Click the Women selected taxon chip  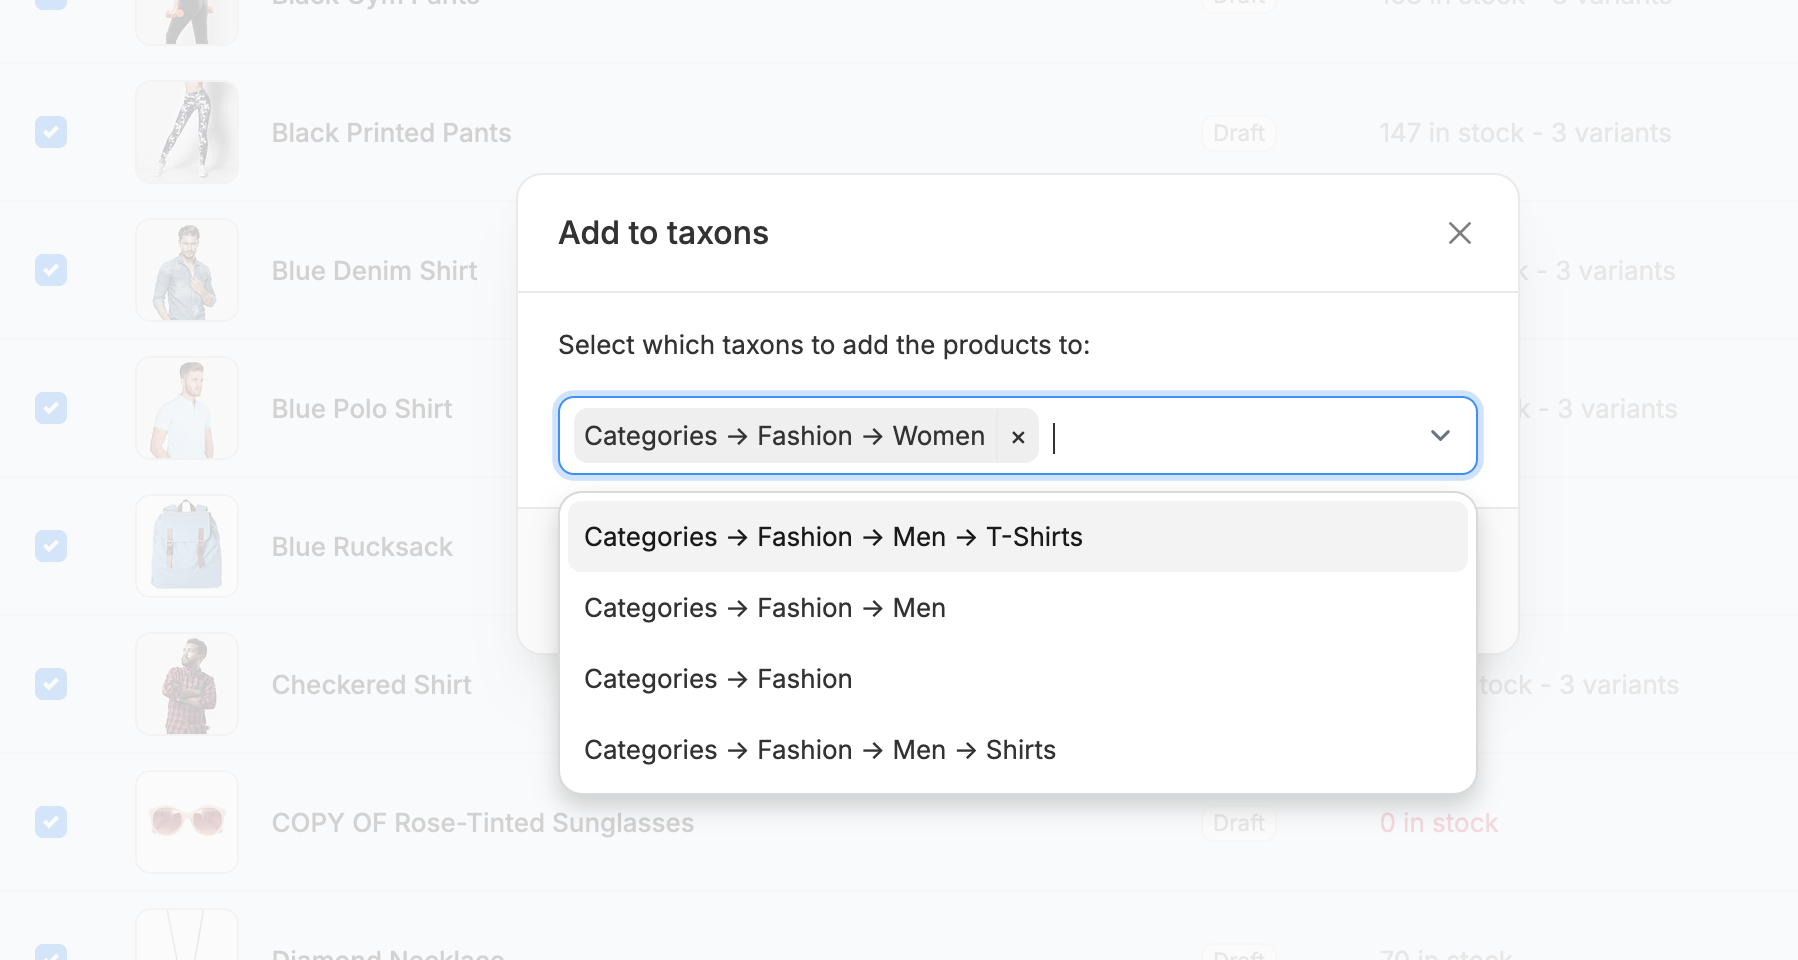[784, 436]
